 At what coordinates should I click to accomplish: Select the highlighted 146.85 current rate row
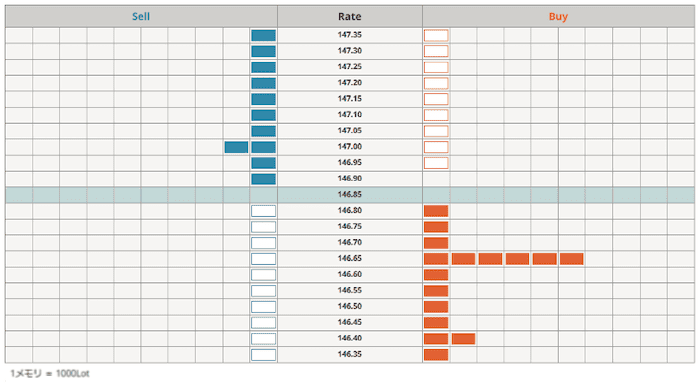(350, 195)
